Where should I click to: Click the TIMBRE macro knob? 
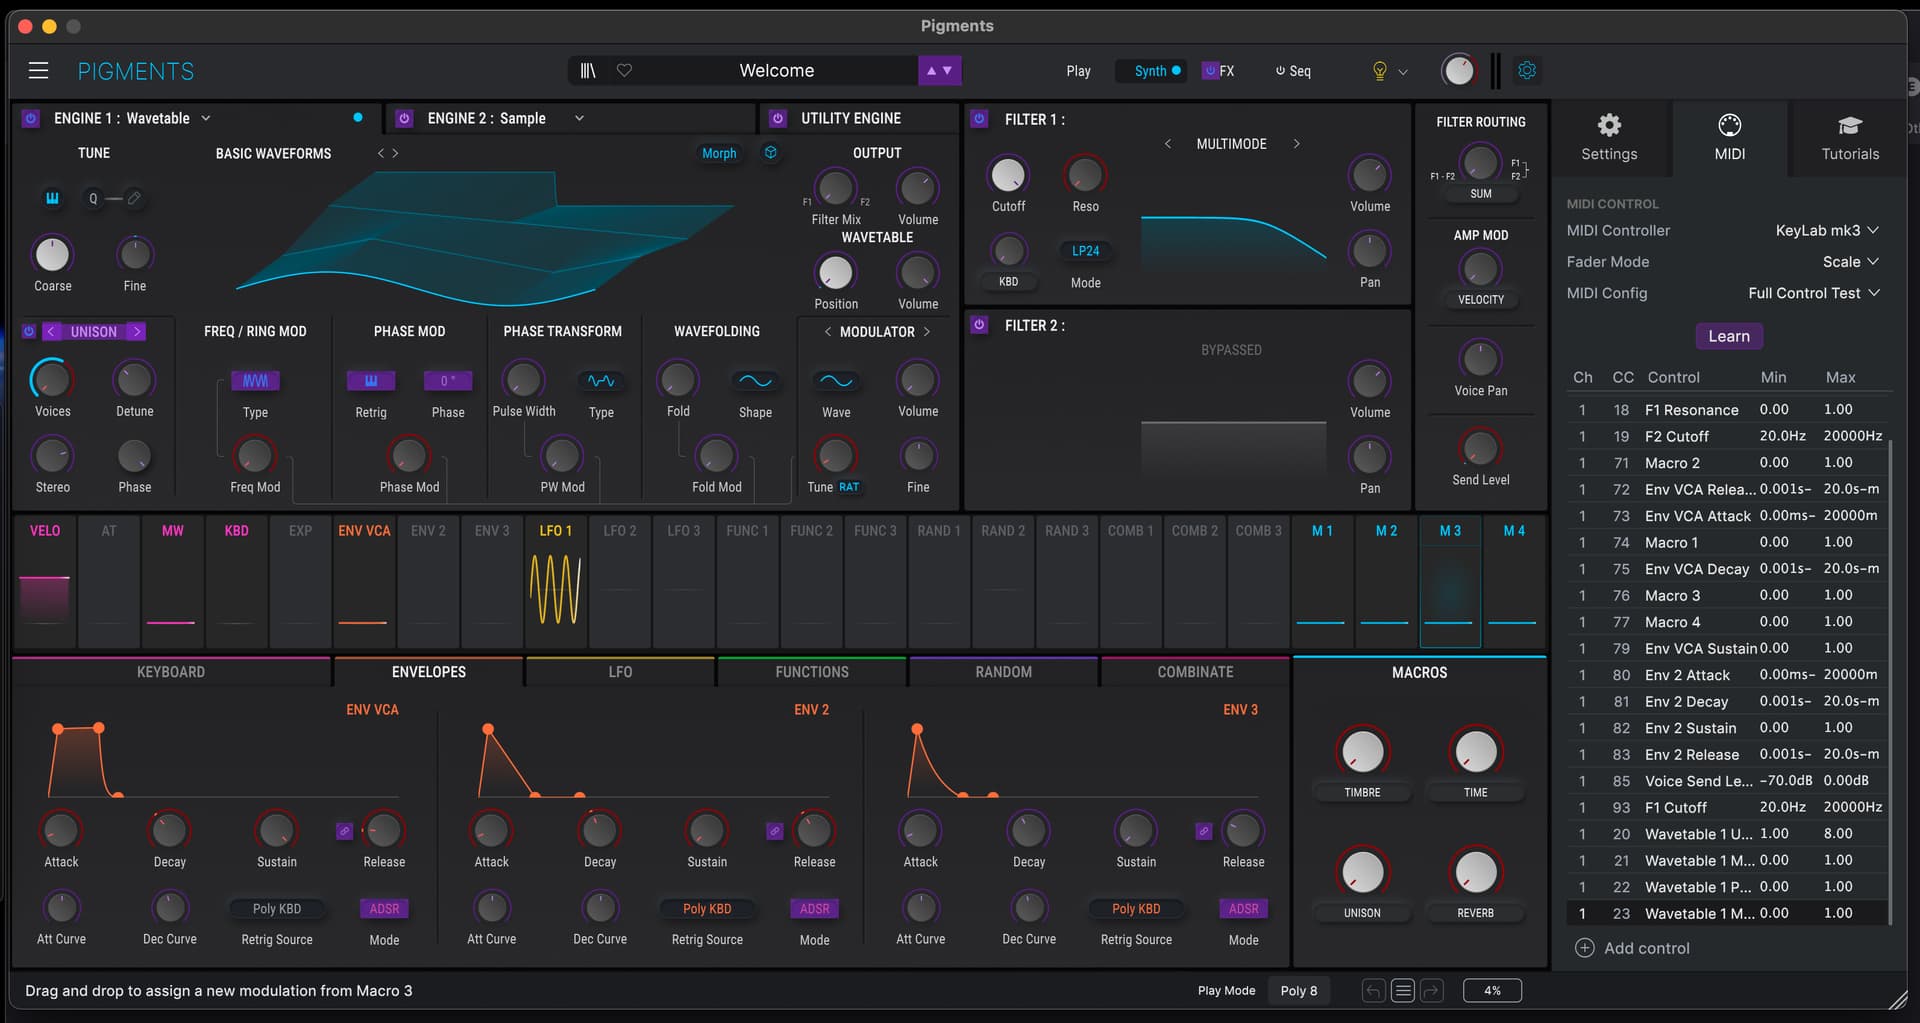point(1362,751)
